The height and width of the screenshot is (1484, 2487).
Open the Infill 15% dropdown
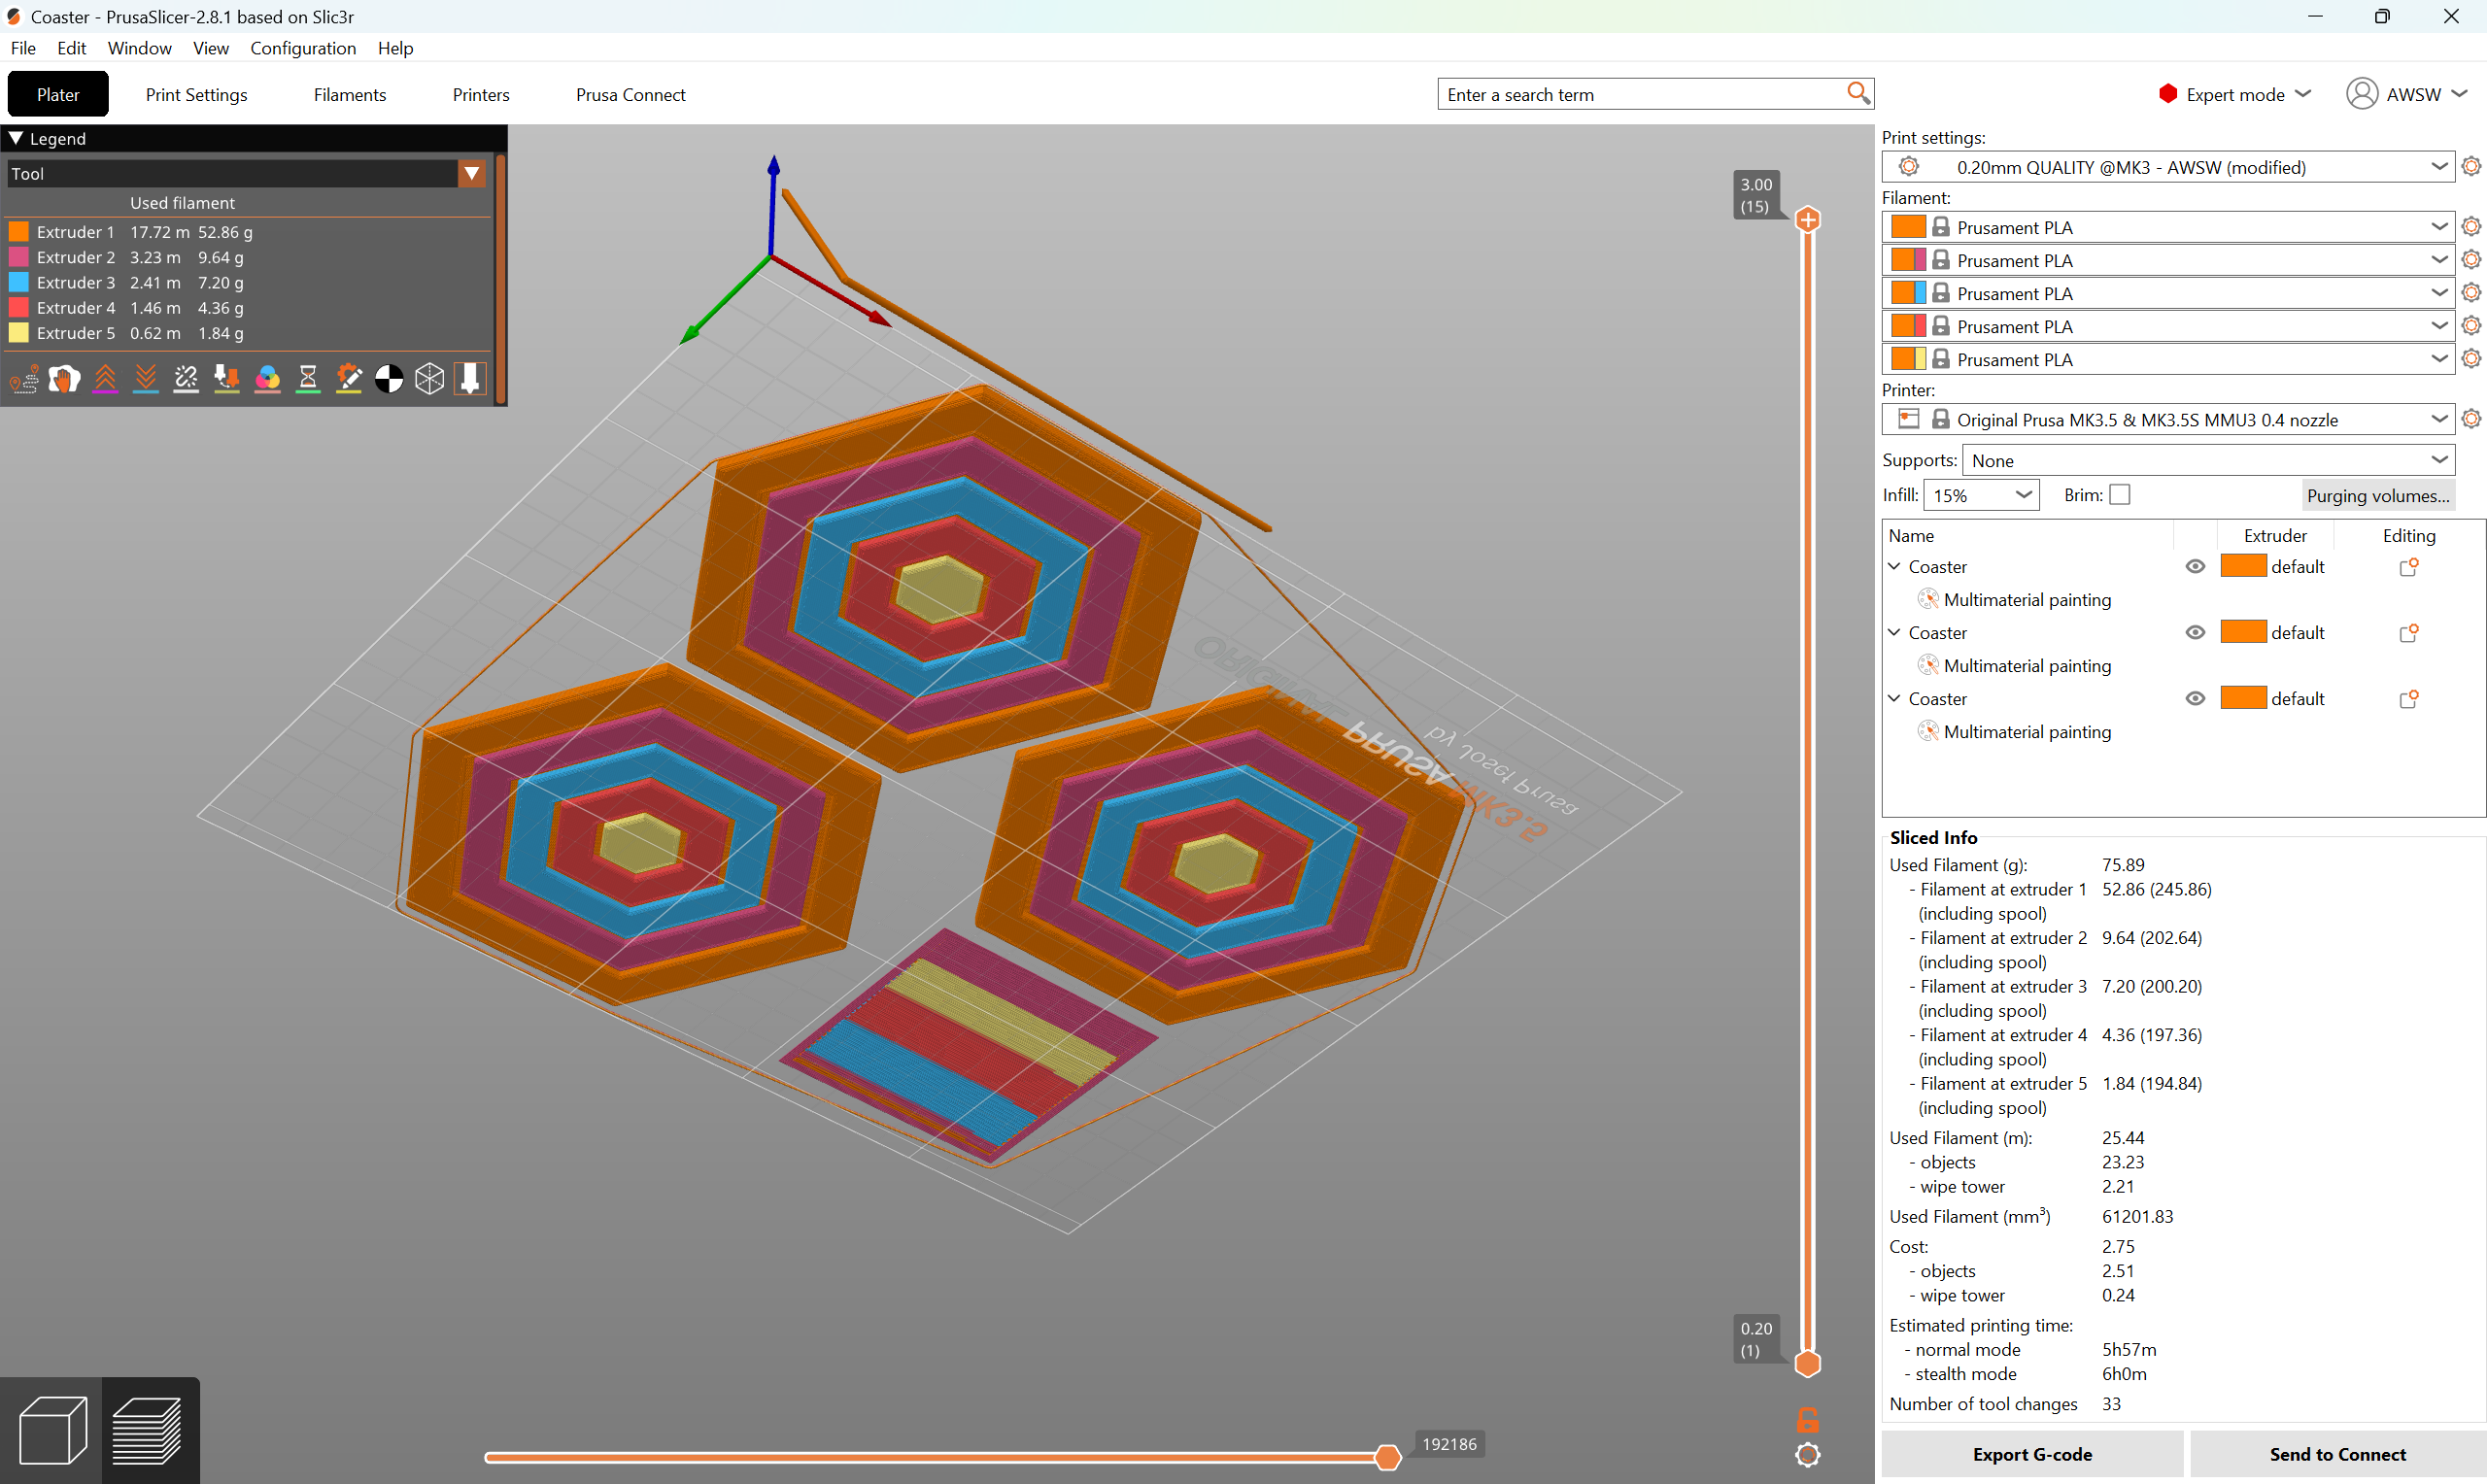coord(1981,495)
